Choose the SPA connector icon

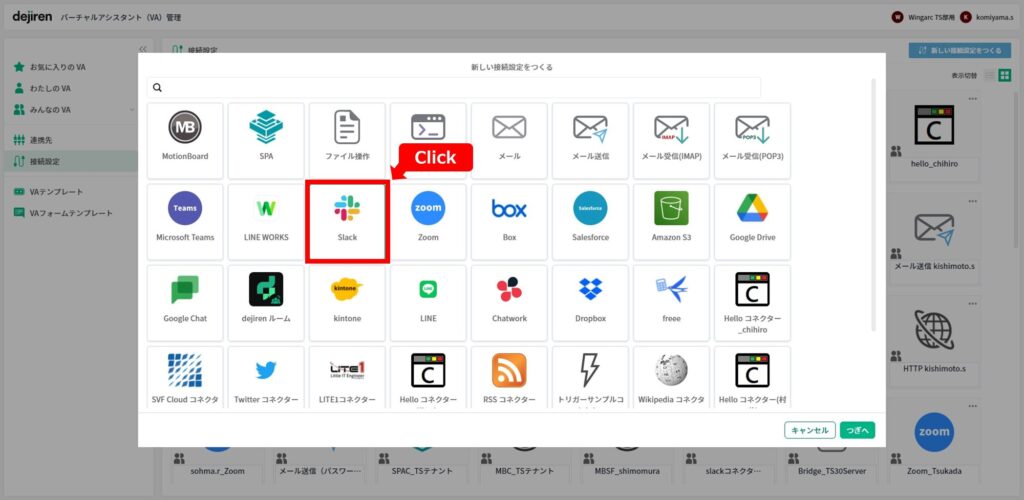coord(266,140)
